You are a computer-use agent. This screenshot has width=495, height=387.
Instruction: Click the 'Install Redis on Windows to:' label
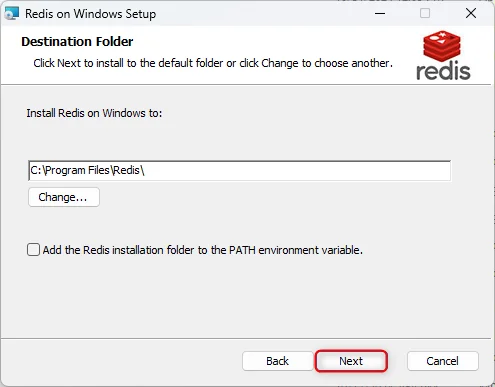point(94,113)
